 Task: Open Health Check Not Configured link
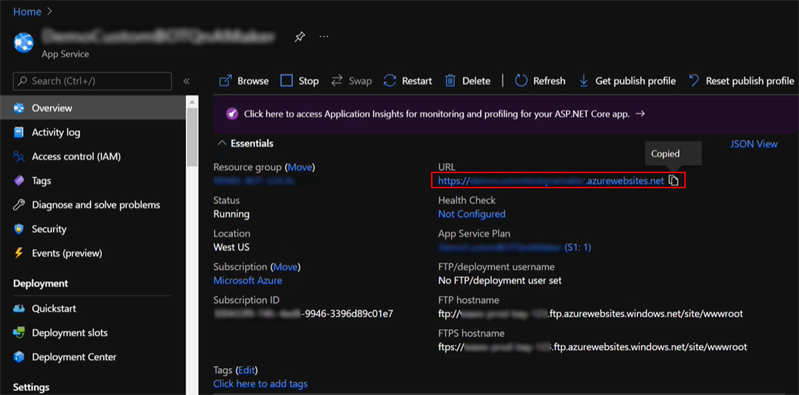[472, 214]
